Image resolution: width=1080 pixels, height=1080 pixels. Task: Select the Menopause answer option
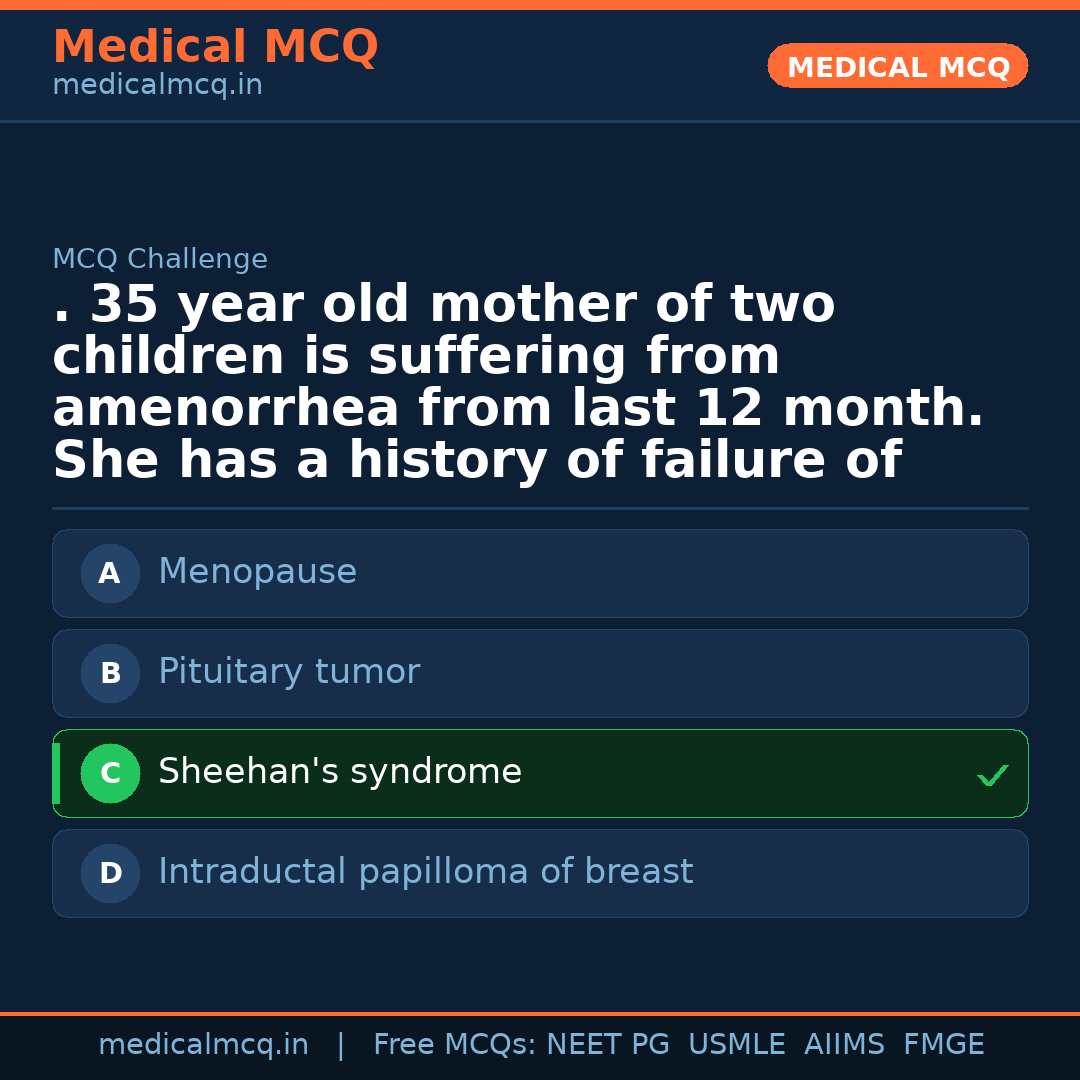click(540, 573)
